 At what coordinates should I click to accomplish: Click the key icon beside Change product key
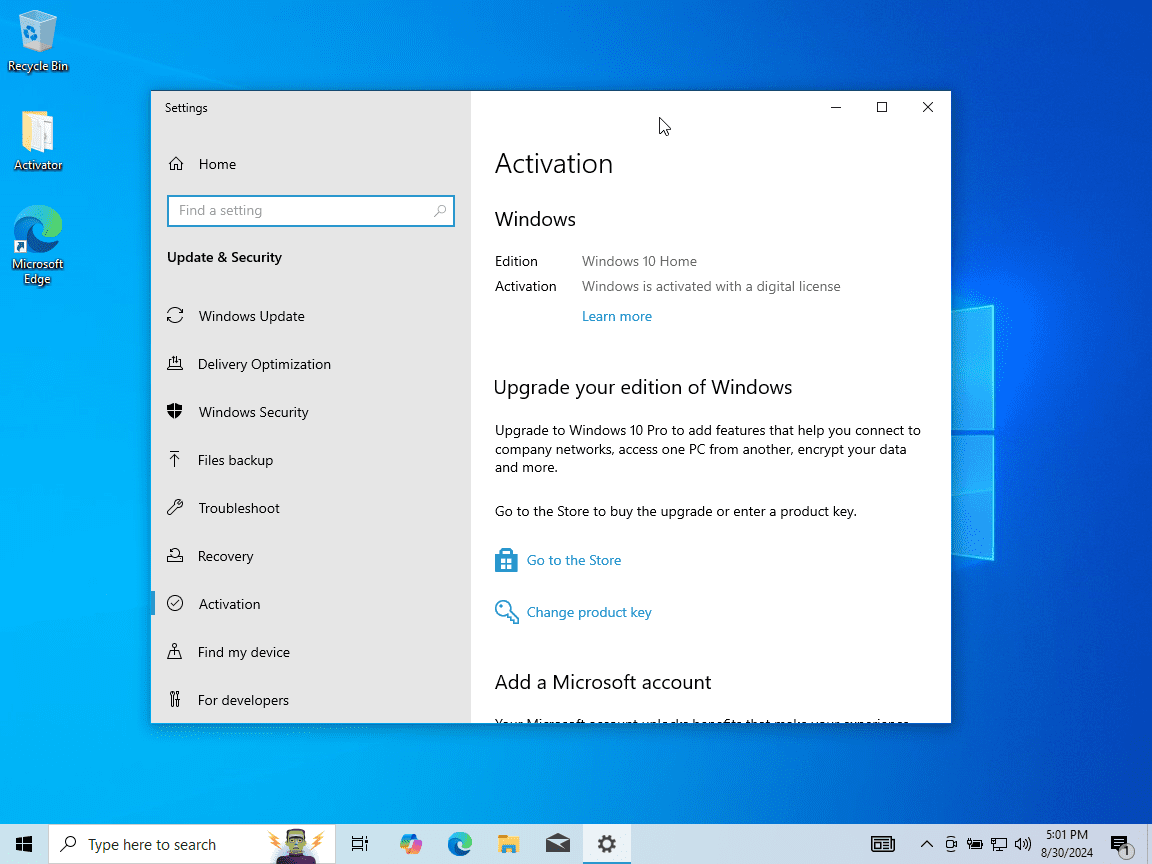pyautogui.click(x=506, y=611)
